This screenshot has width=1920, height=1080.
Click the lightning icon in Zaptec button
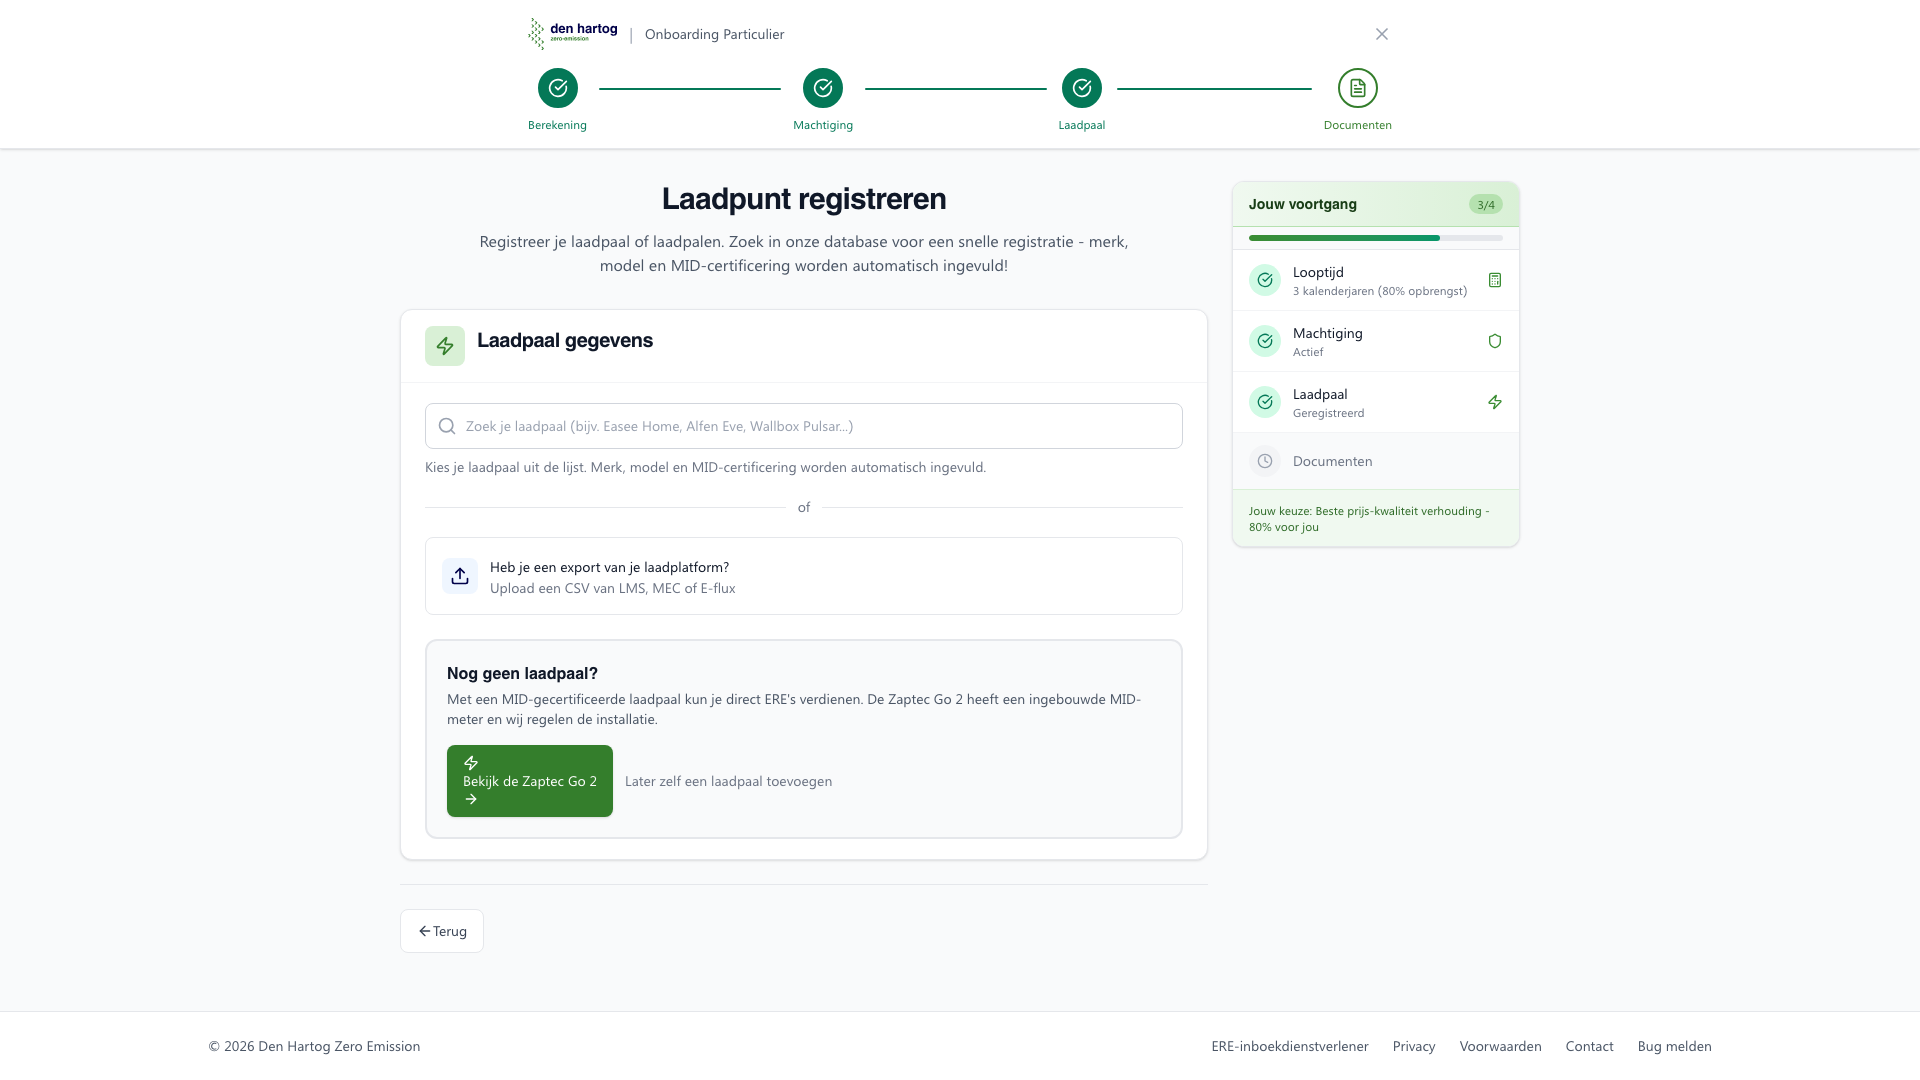click(x=471, y=763)
